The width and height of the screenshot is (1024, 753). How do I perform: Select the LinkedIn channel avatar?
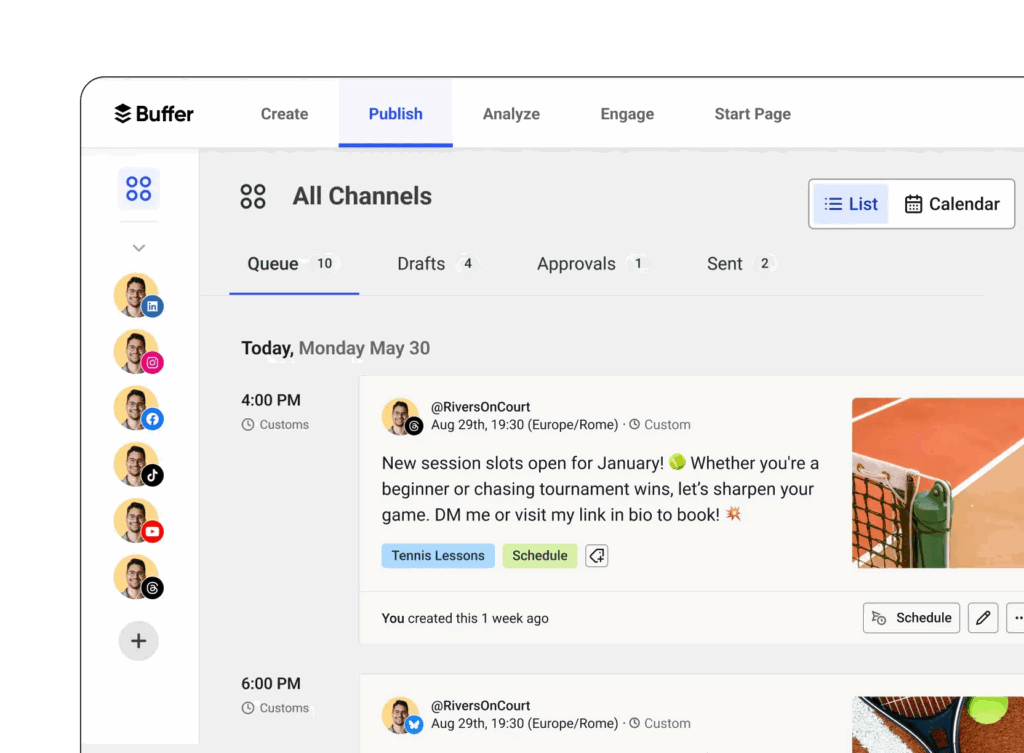pyautogui.click(x=138, y=295)
